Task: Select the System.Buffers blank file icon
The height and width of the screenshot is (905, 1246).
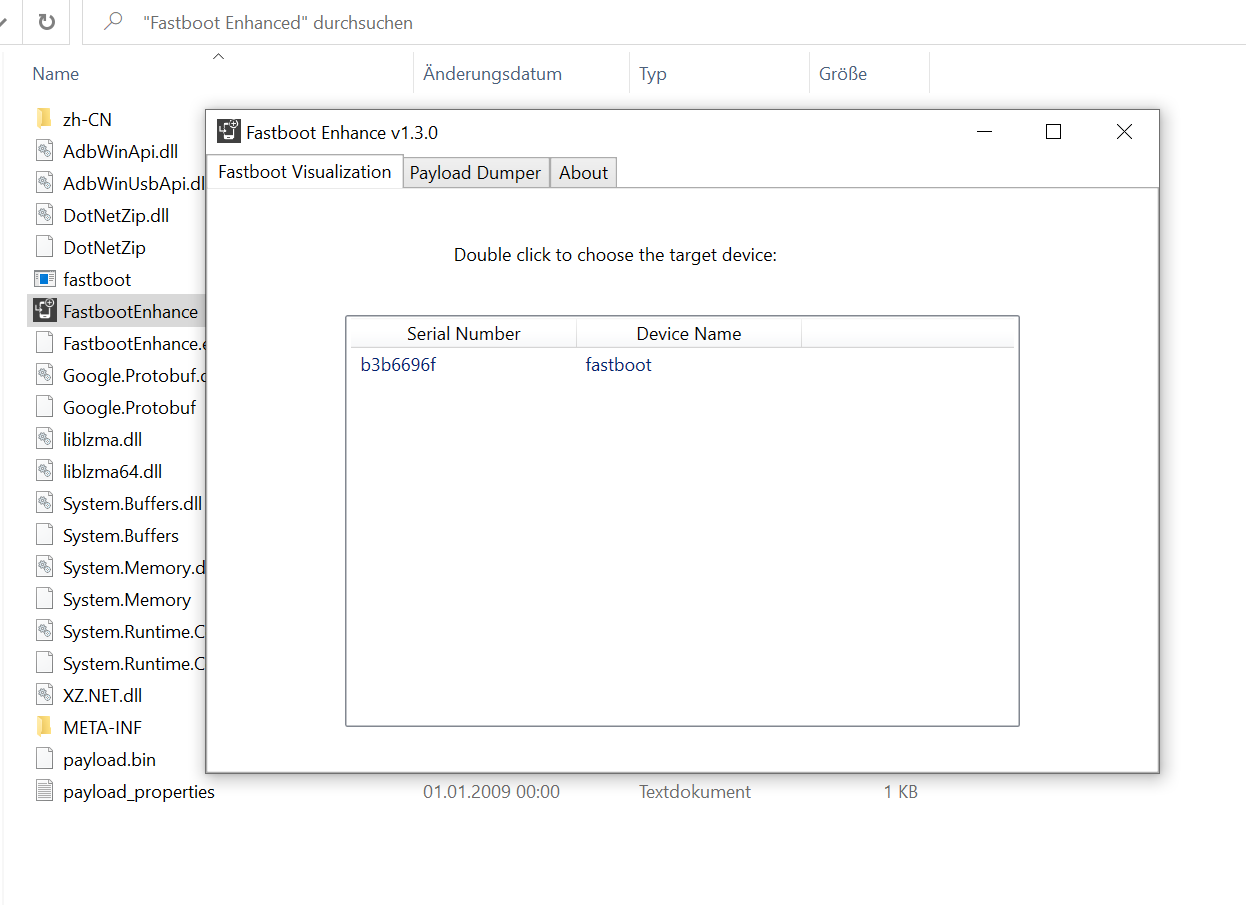Action: (x=44, y=535)
